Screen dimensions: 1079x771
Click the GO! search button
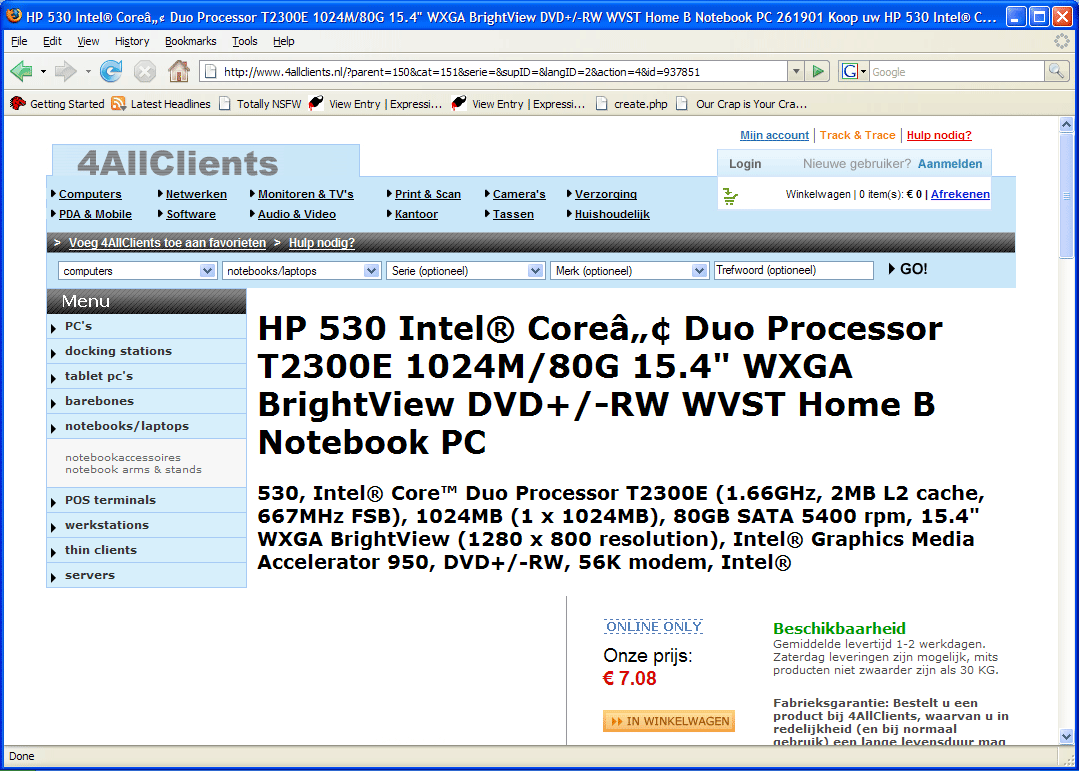coord(908,269)
